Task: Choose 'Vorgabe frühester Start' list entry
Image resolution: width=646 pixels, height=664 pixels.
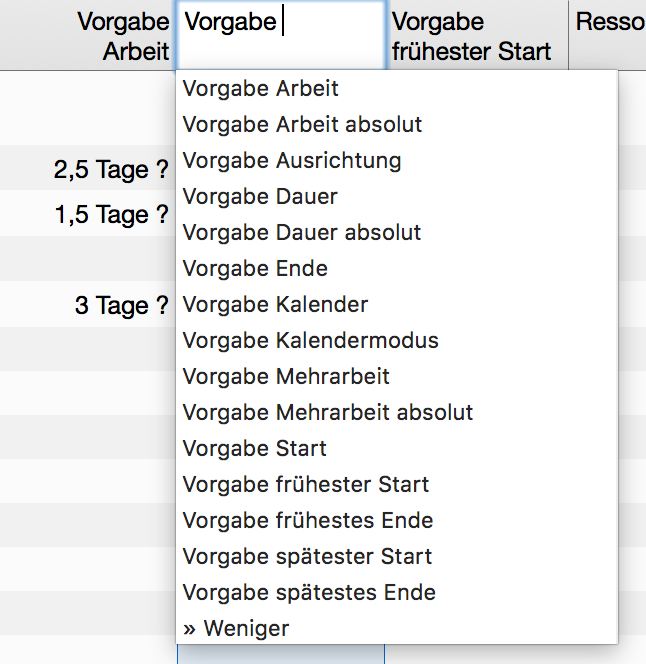Action: pos(306,485)
